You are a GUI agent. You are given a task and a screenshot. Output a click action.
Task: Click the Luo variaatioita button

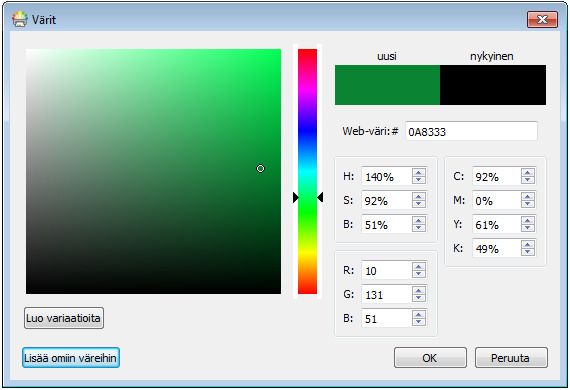coord(64,318)
